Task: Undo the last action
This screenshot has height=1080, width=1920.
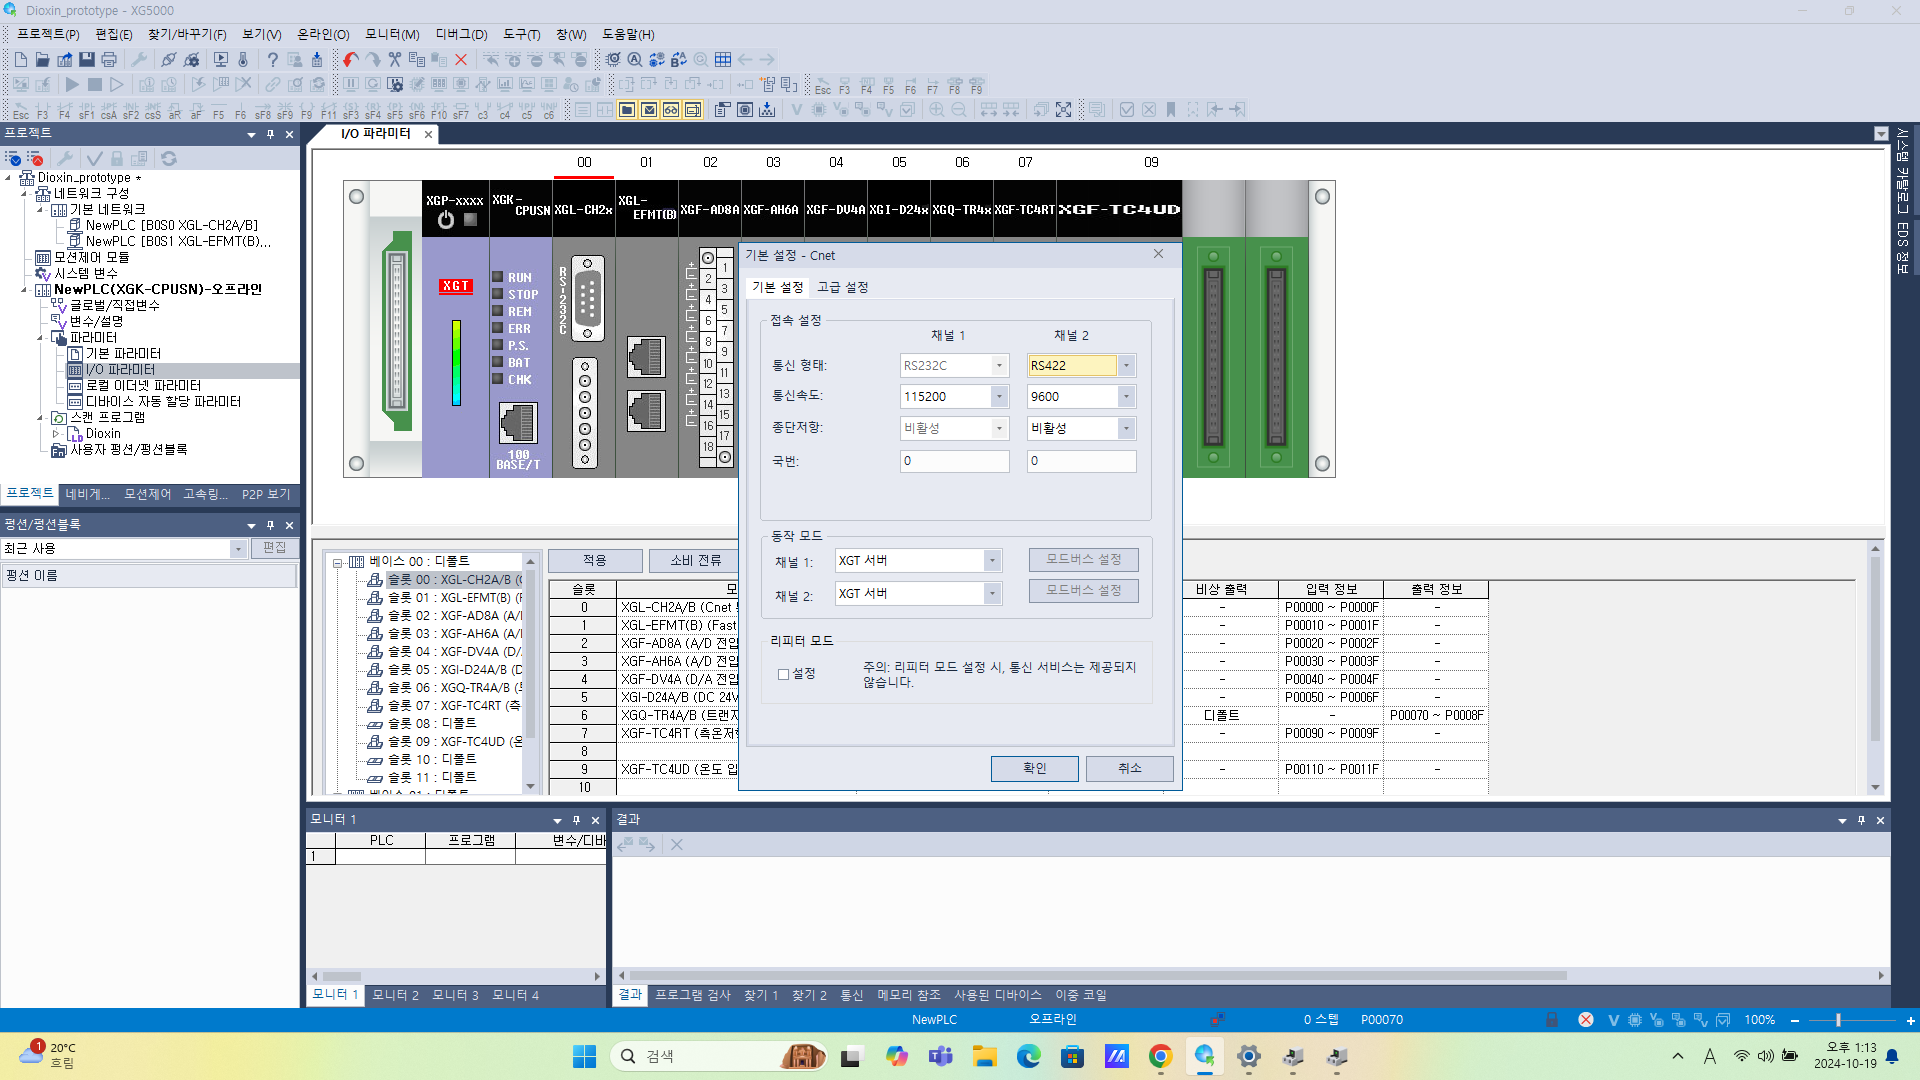Action: (x=349, y=59)
